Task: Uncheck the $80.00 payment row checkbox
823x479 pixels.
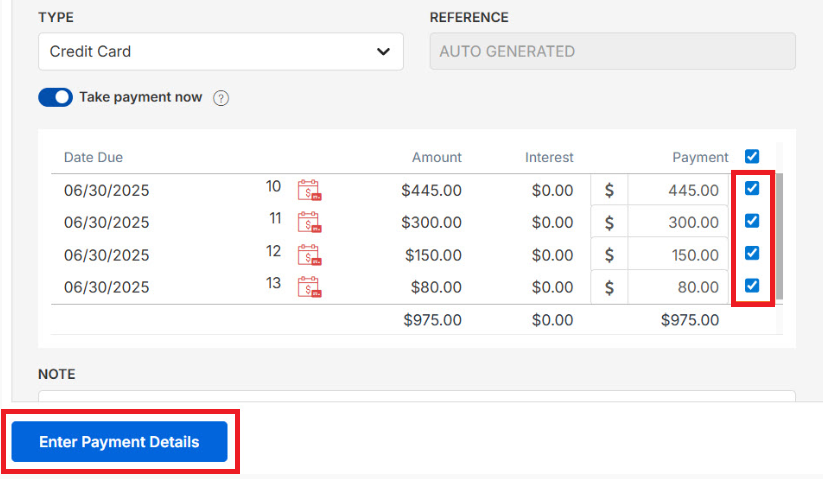Action: (752, 286)
